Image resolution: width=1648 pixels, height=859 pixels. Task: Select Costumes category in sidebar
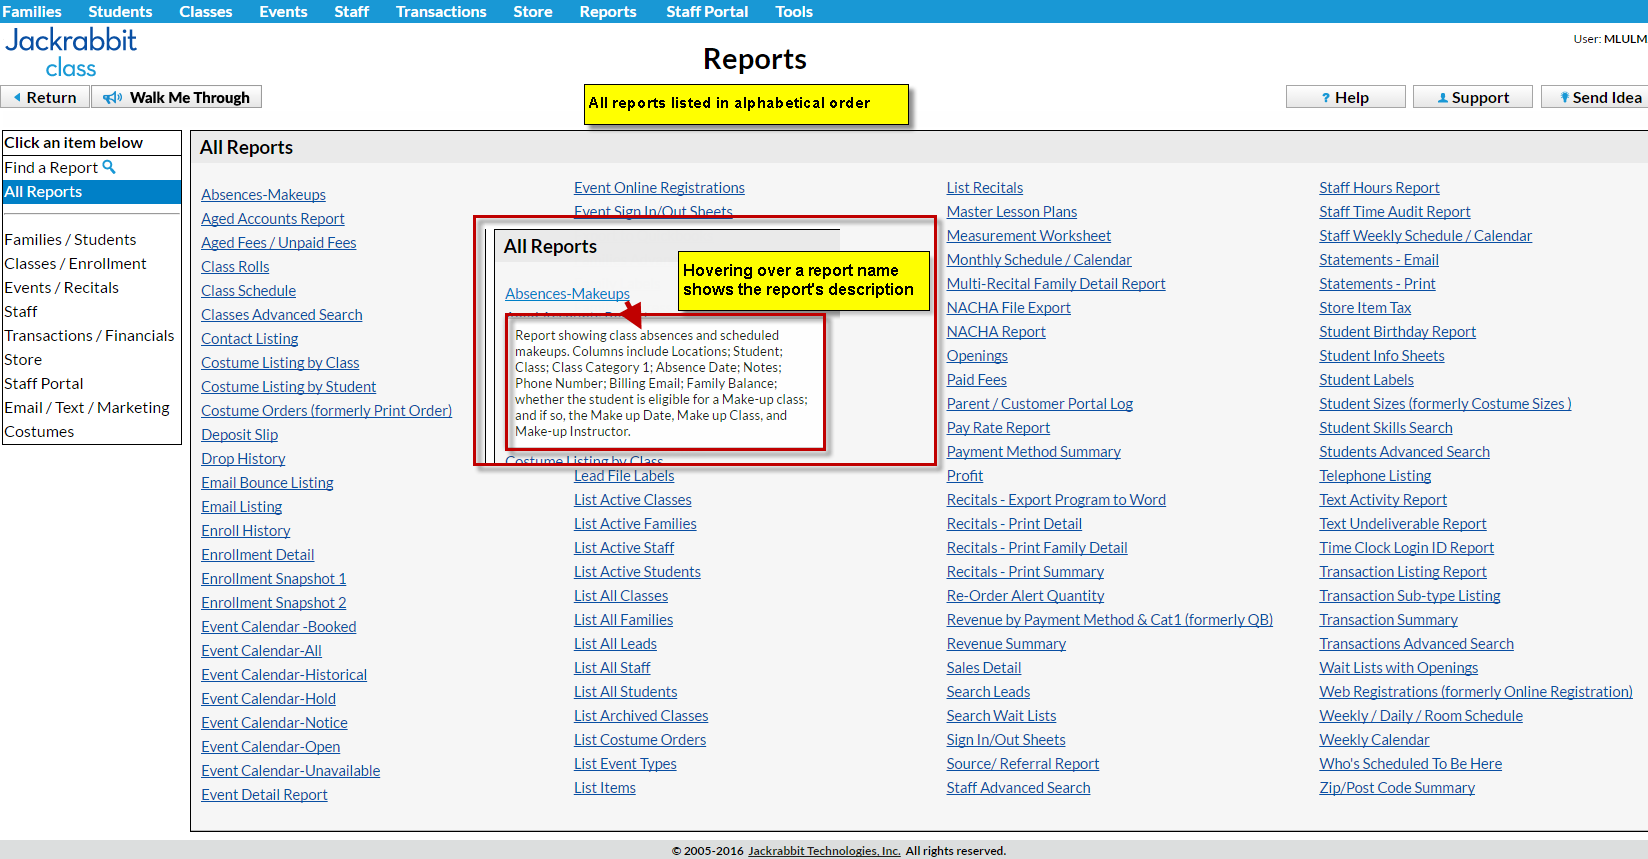click(39, 432)
